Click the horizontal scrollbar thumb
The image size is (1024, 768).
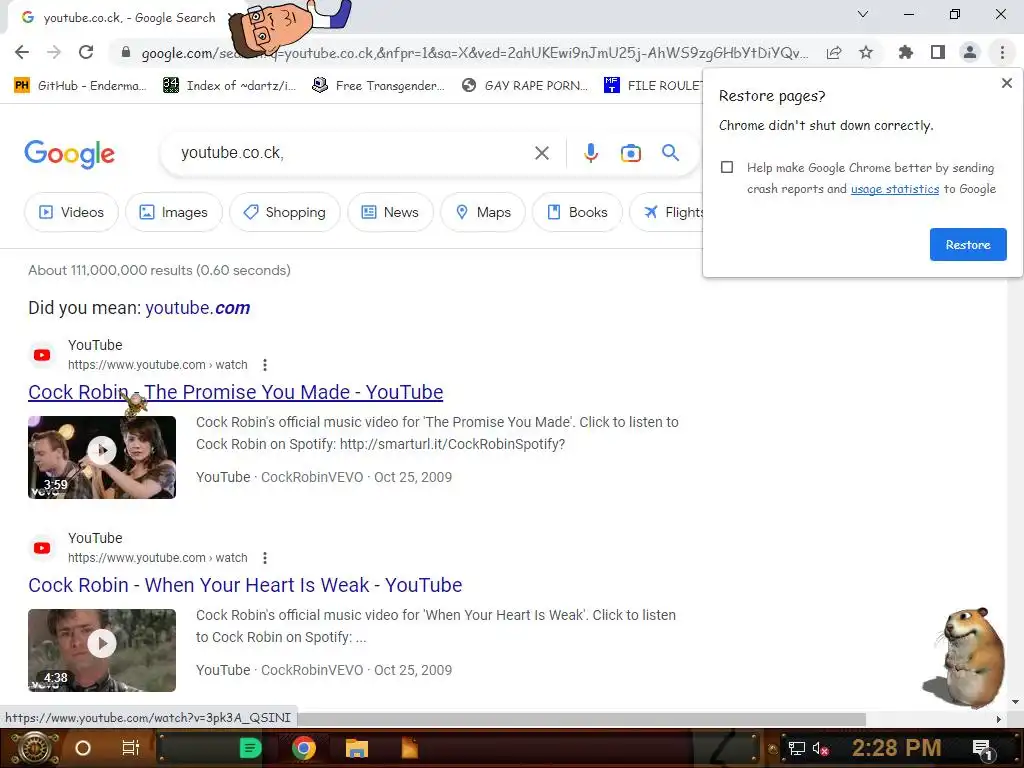[581, 719]
